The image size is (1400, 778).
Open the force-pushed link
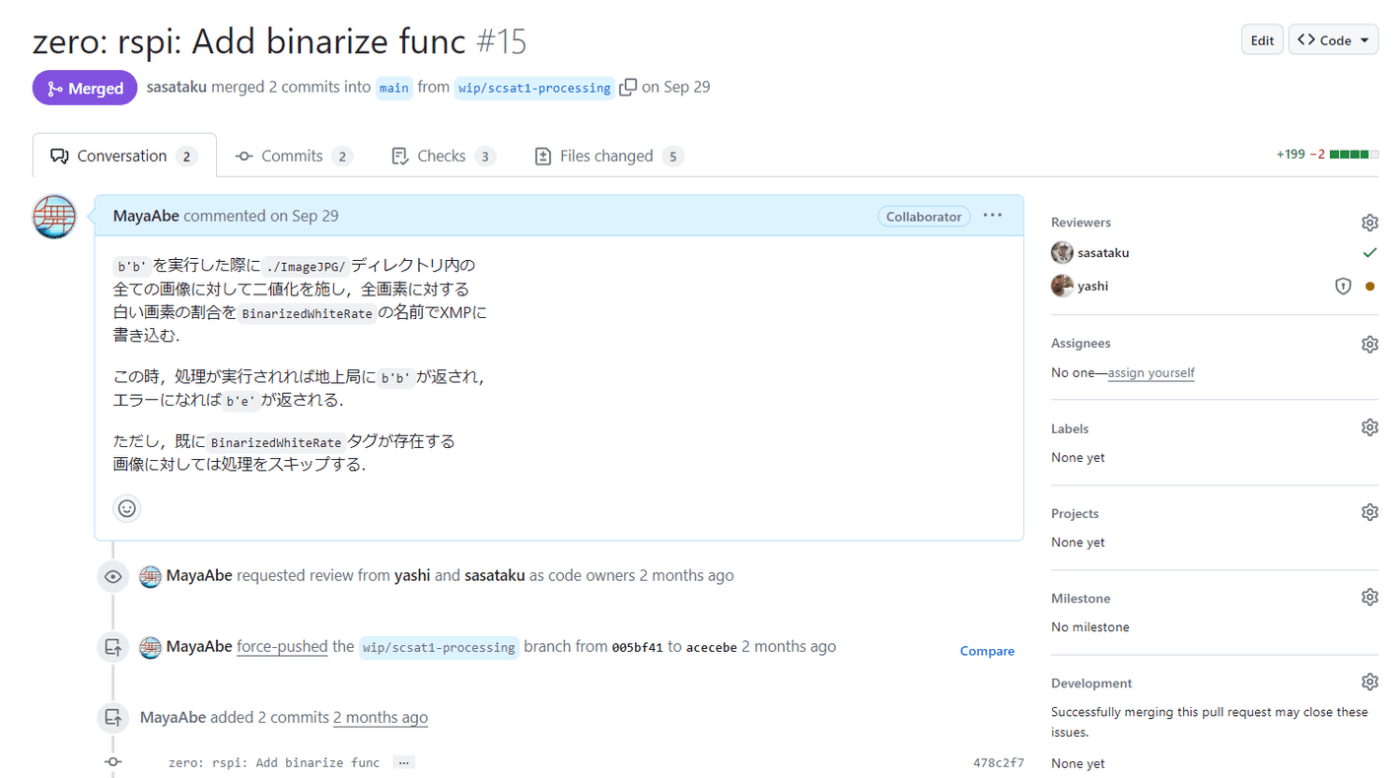pyautogui.click(x=282, y=647)
